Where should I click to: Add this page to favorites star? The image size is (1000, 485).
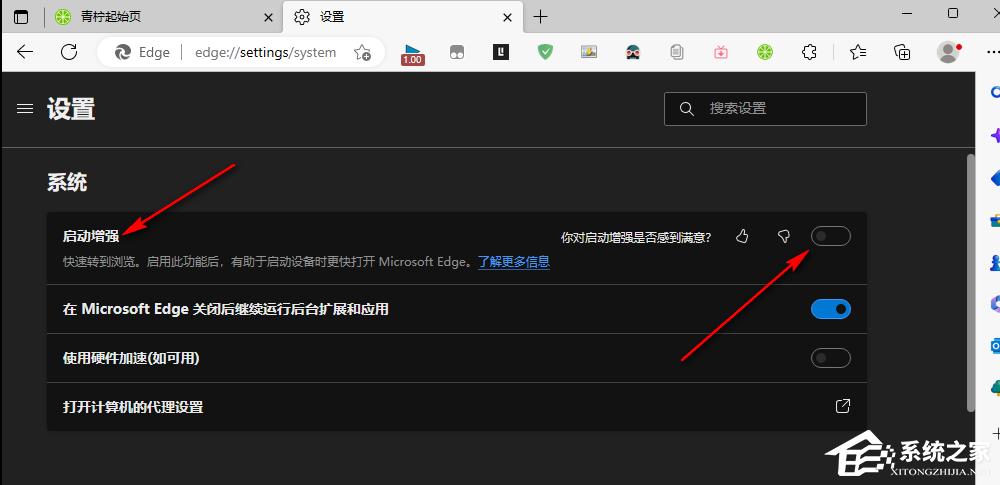point(362,52)
